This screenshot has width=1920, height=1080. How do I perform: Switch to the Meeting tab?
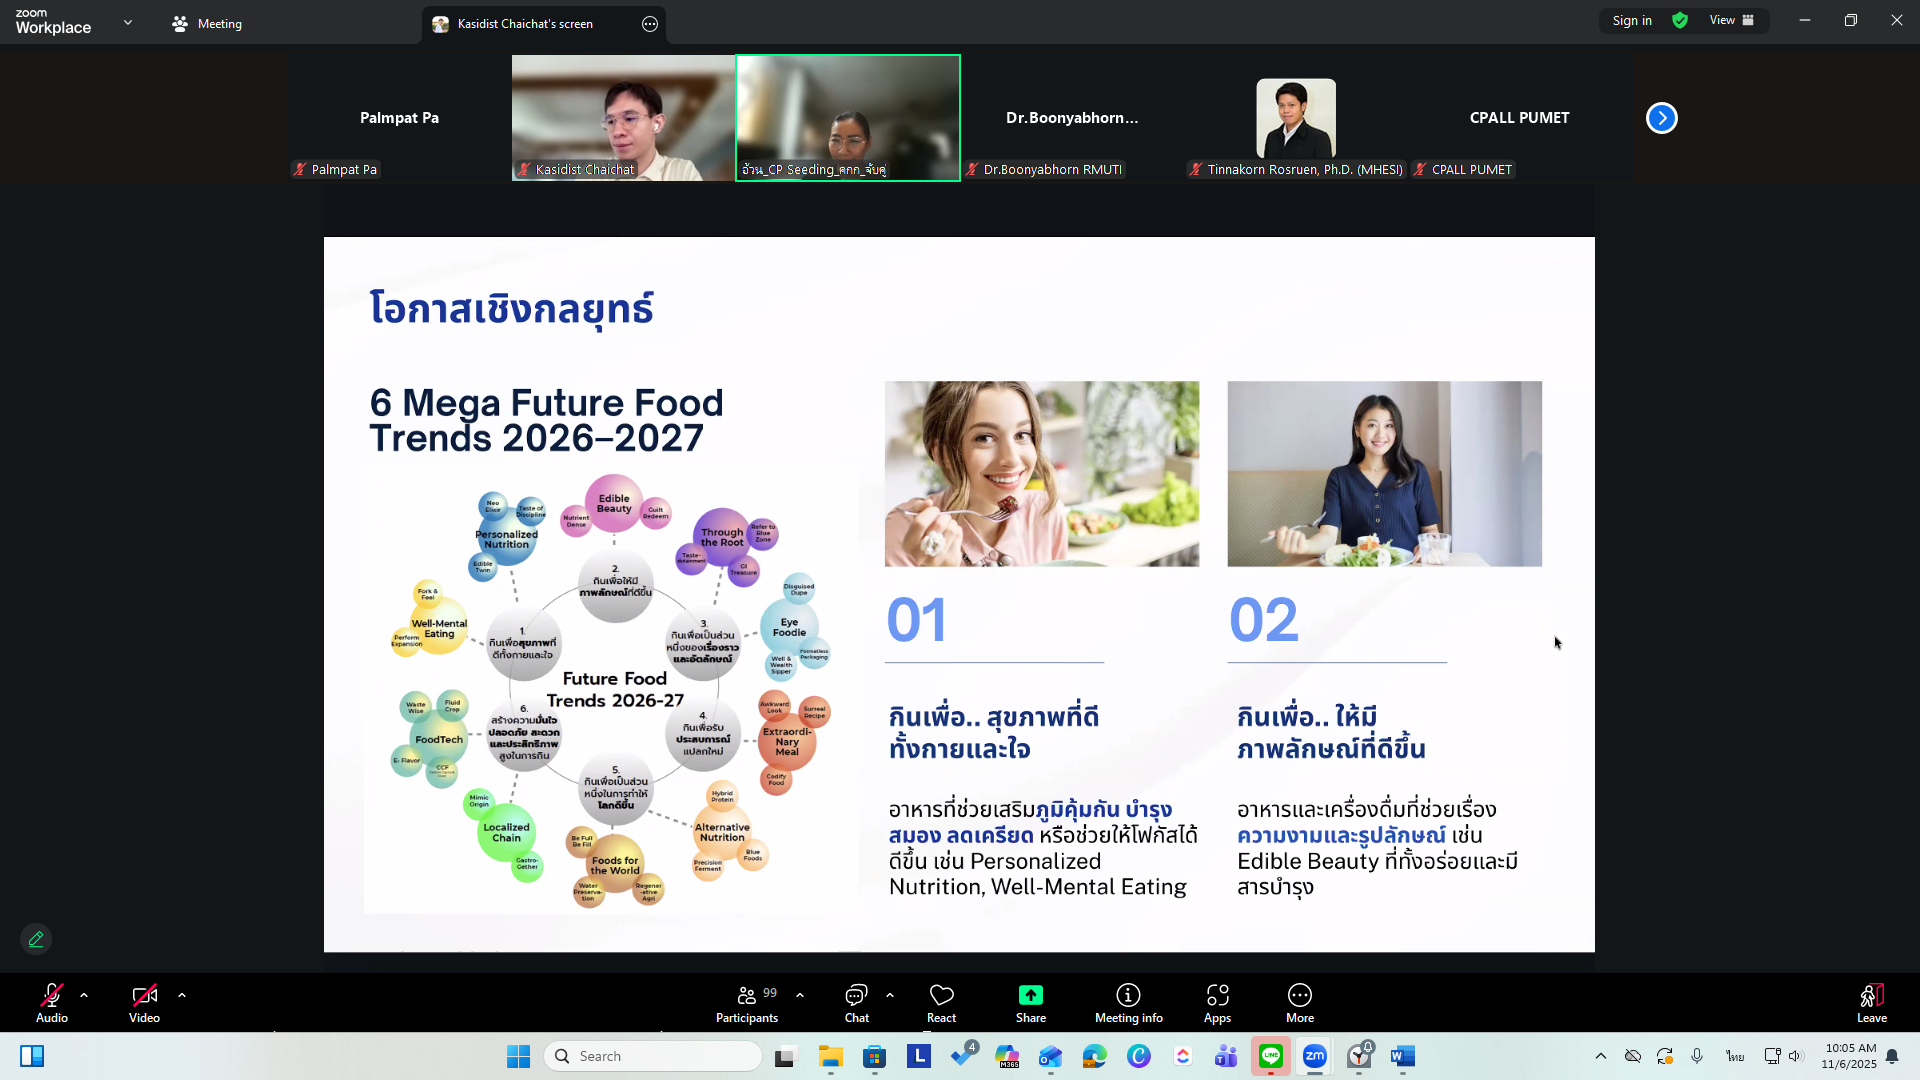tap(207, 24)
